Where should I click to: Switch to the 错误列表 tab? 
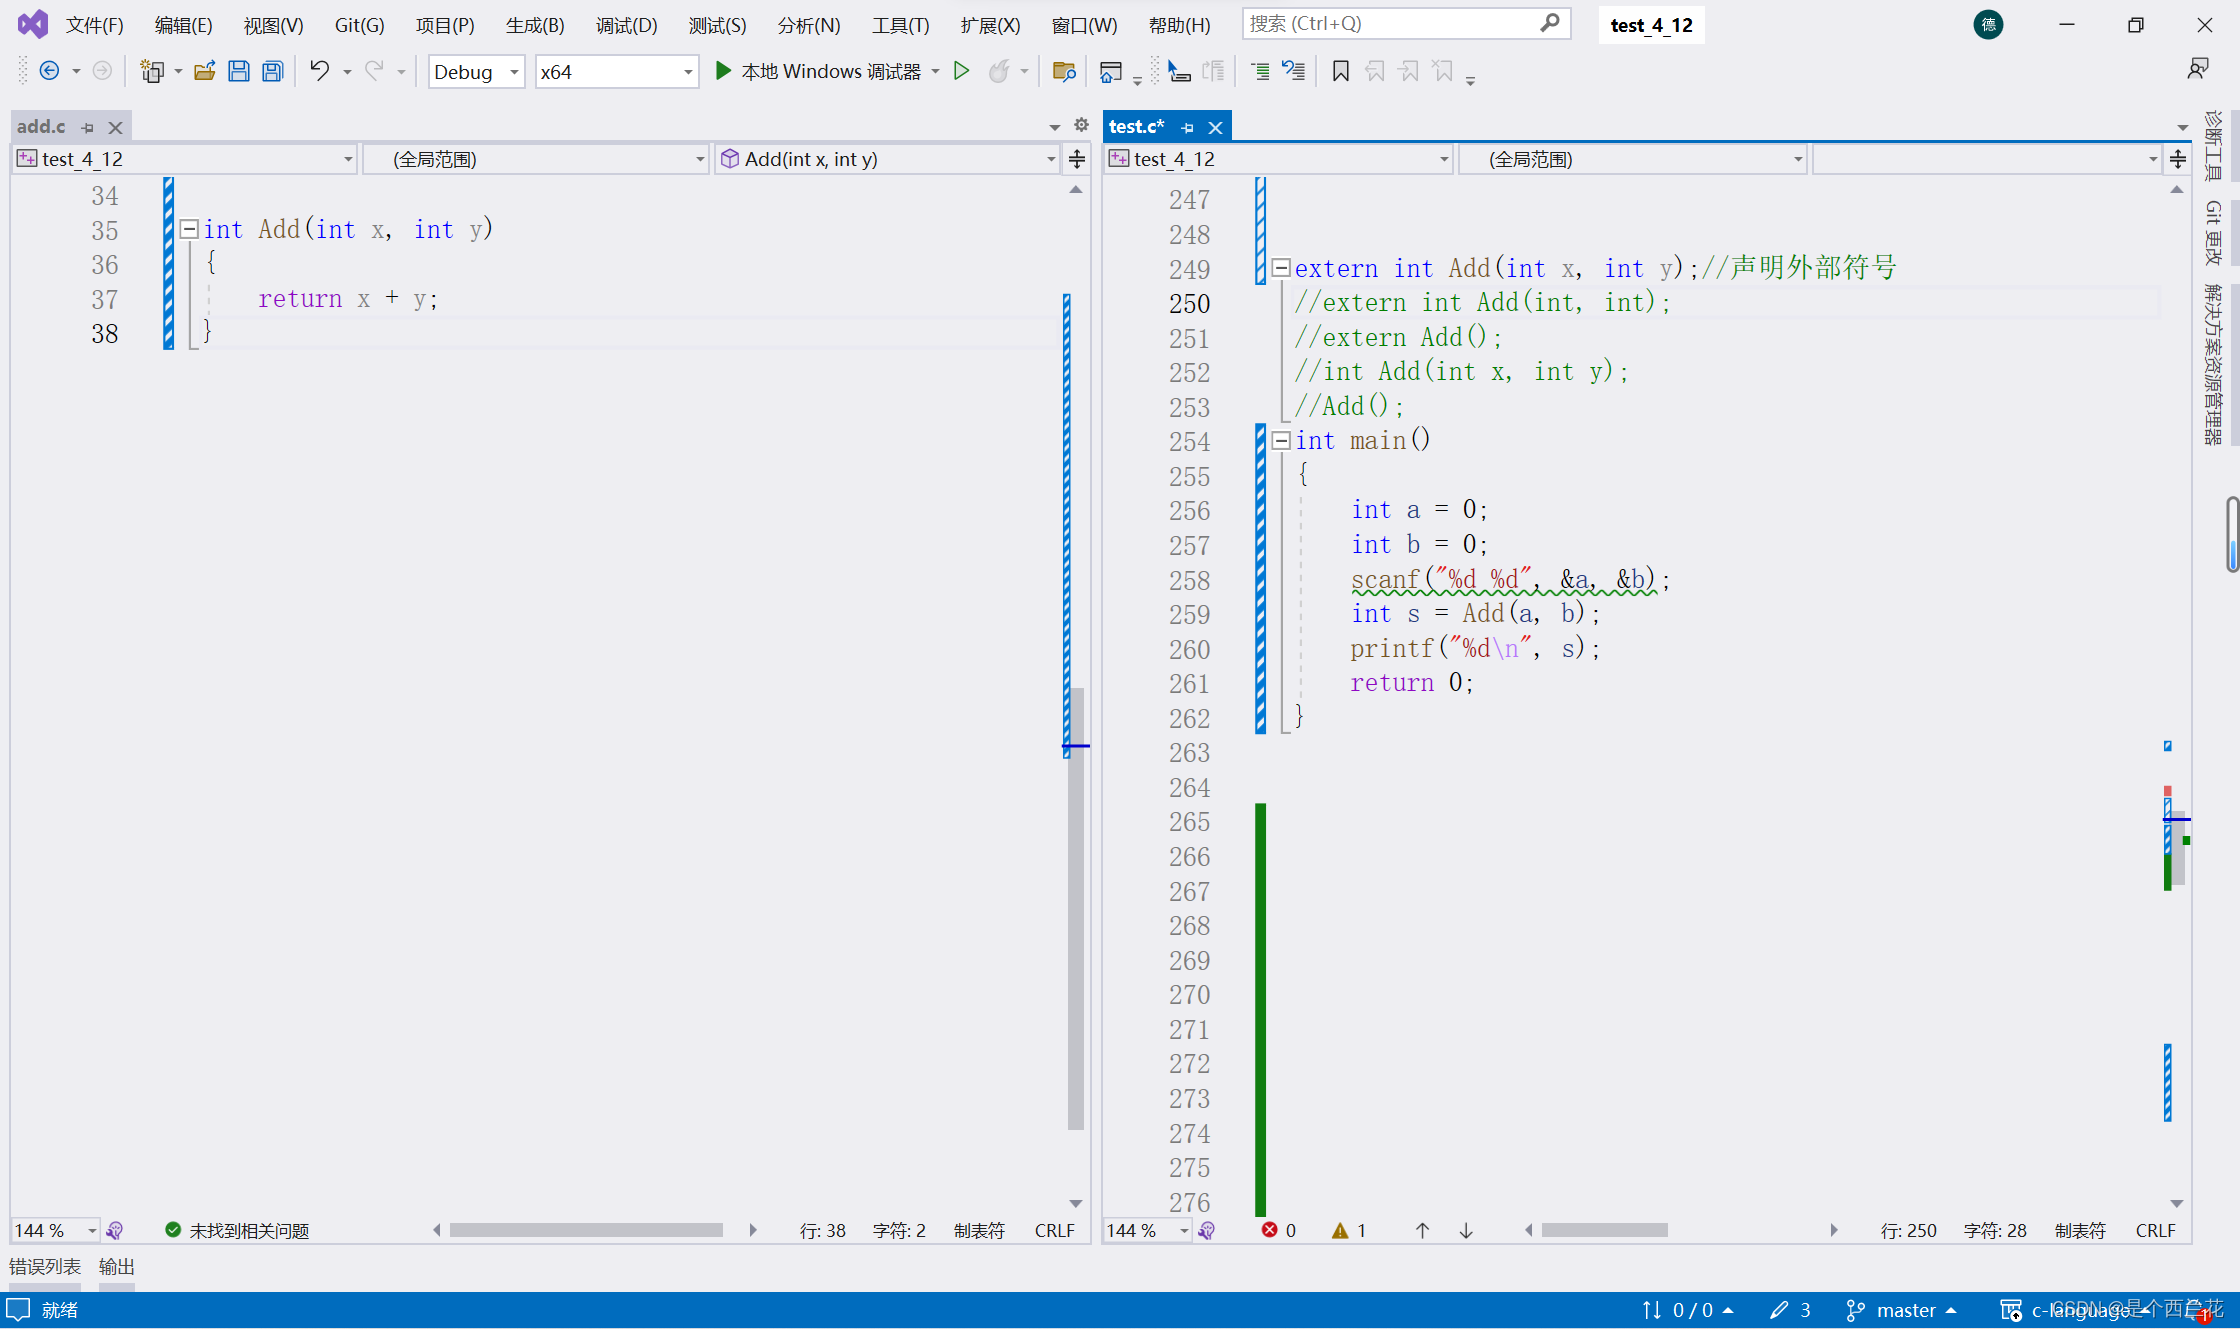click(45, 1266)
